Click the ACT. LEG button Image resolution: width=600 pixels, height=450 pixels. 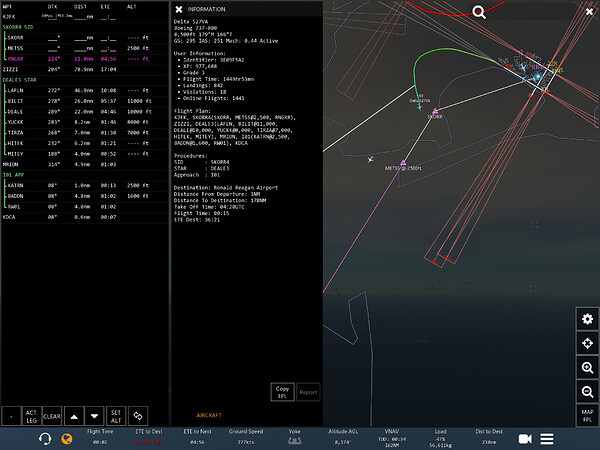[31, 416]
